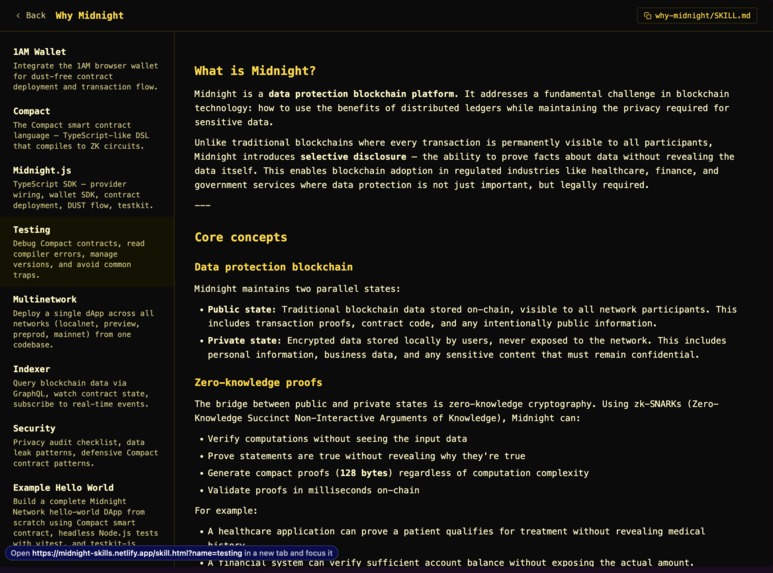
Task: Click the Back chevron arrow icon
Action: point(18,16)
